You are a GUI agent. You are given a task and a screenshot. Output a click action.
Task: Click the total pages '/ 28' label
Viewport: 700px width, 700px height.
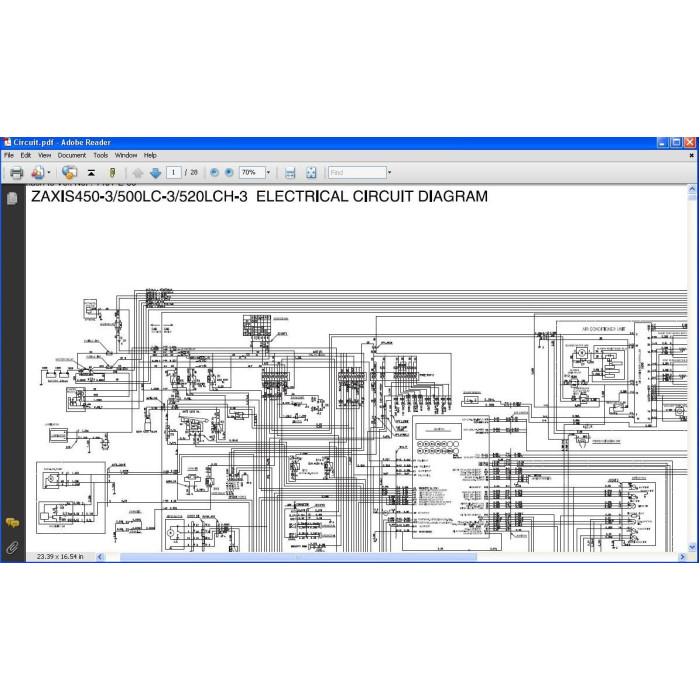click(192, 172)
